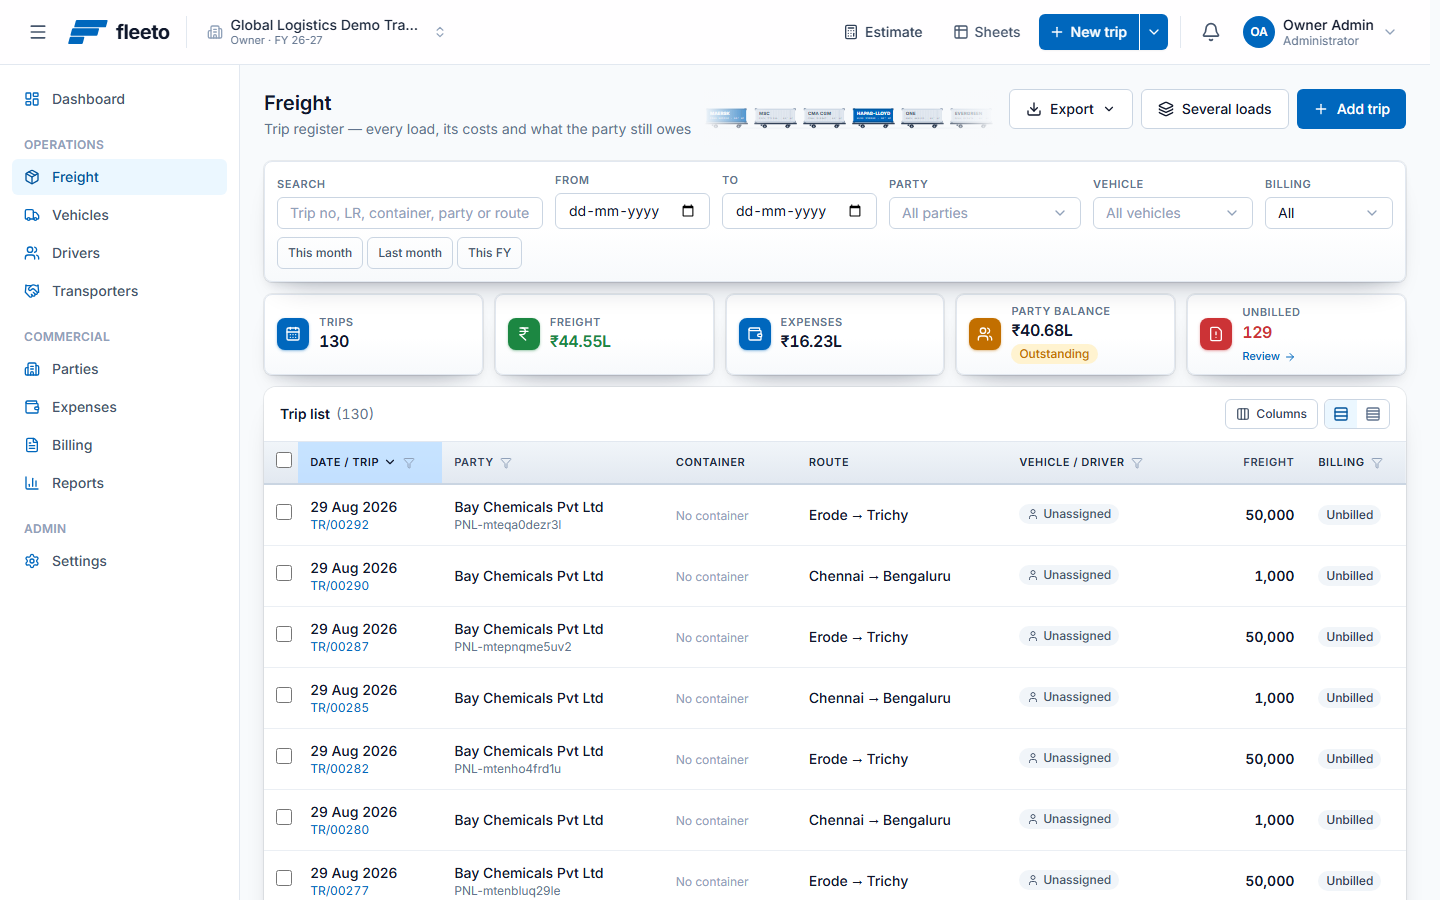The image size is (1440, 900).
Task: Select the header select-all checkbox
Action: coord(284,461)
